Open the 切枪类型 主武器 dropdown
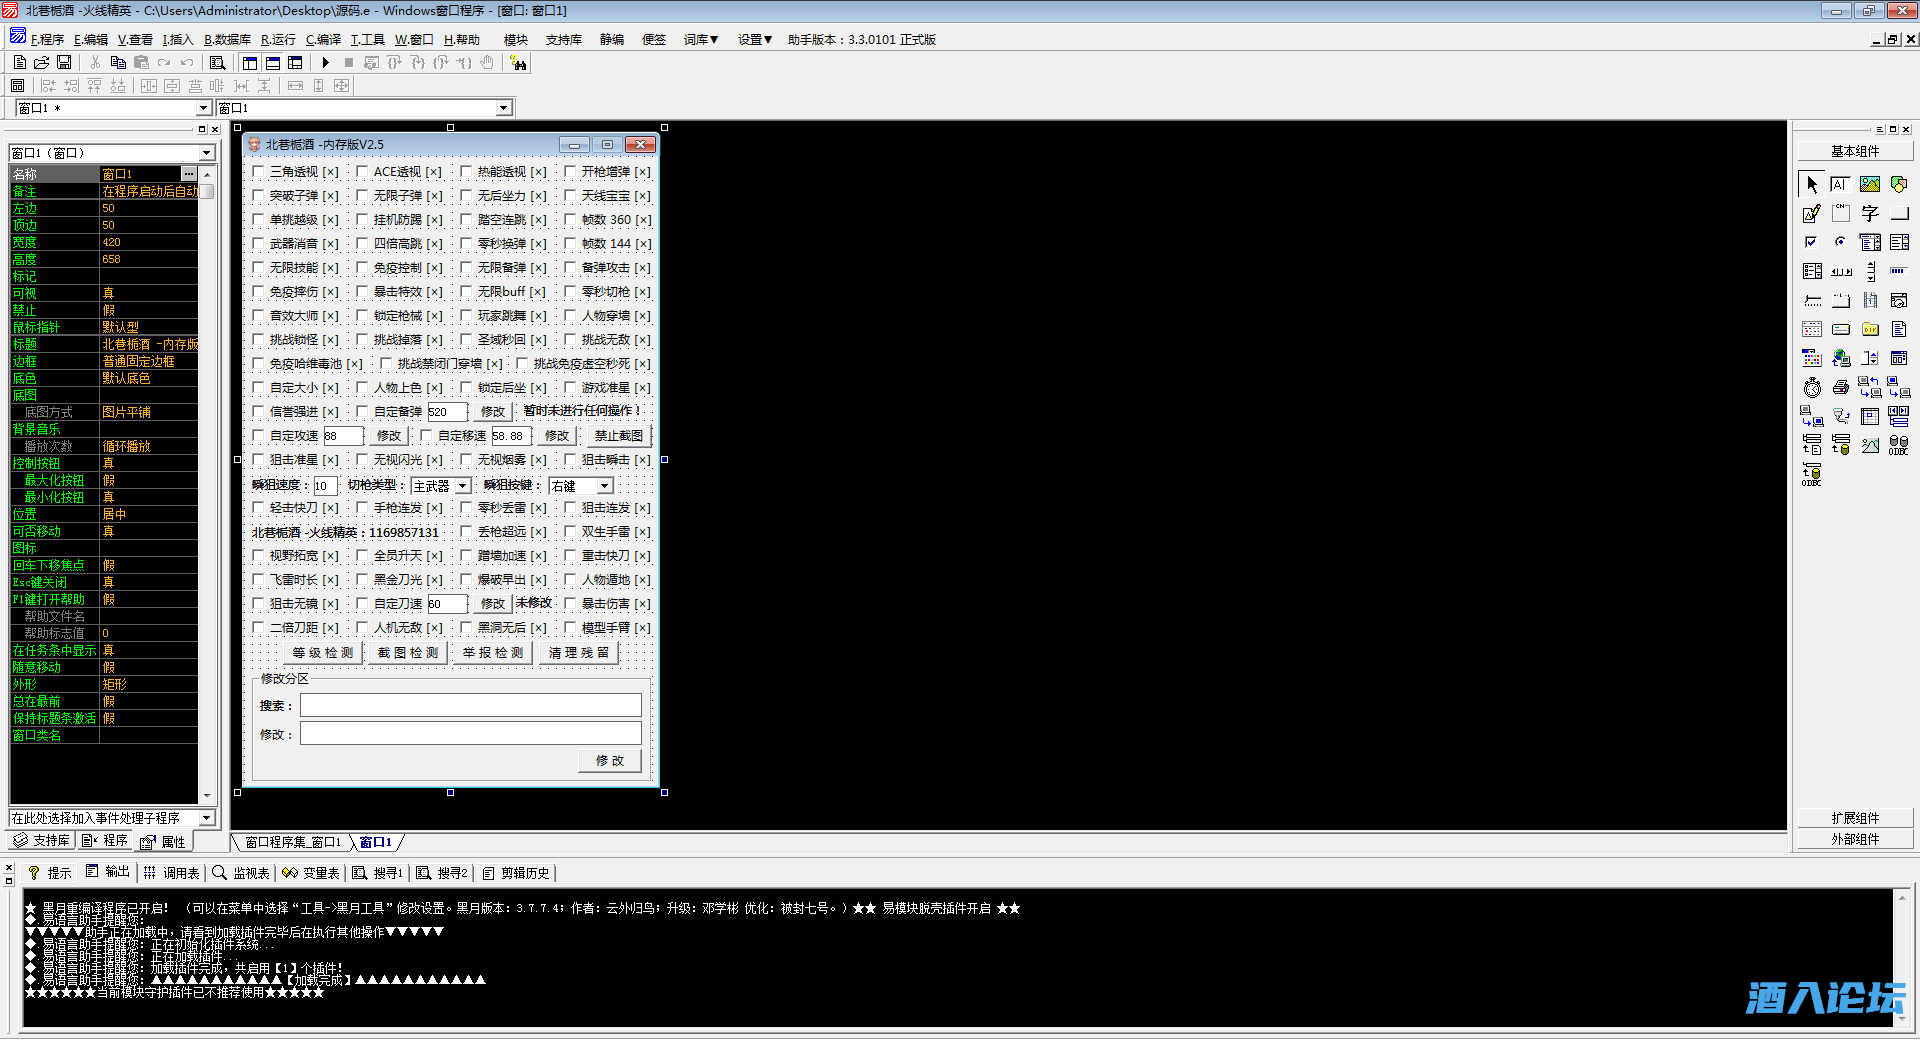The width and height of the screenshot is (1920, 1040). point(463,486)
